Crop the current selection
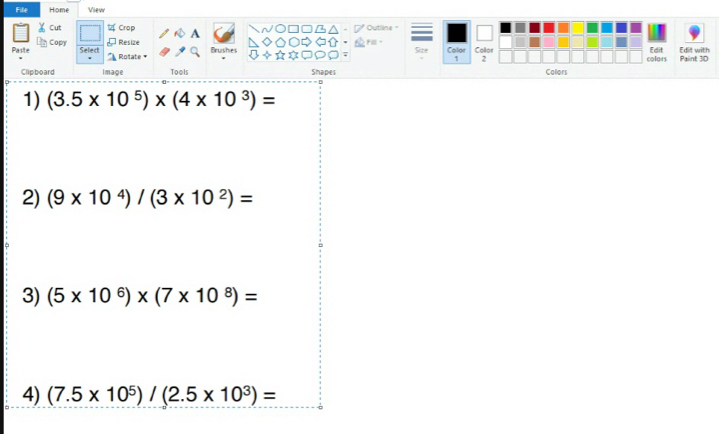719x434 pixels. pos(122,28)
